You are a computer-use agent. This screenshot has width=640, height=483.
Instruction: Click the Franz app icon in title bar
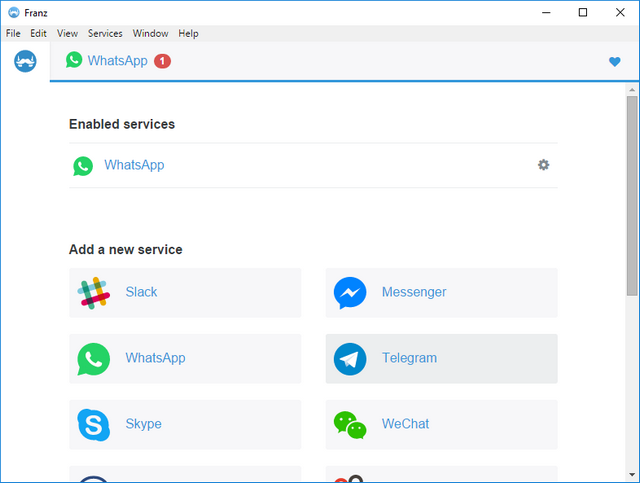click(14, 13)
